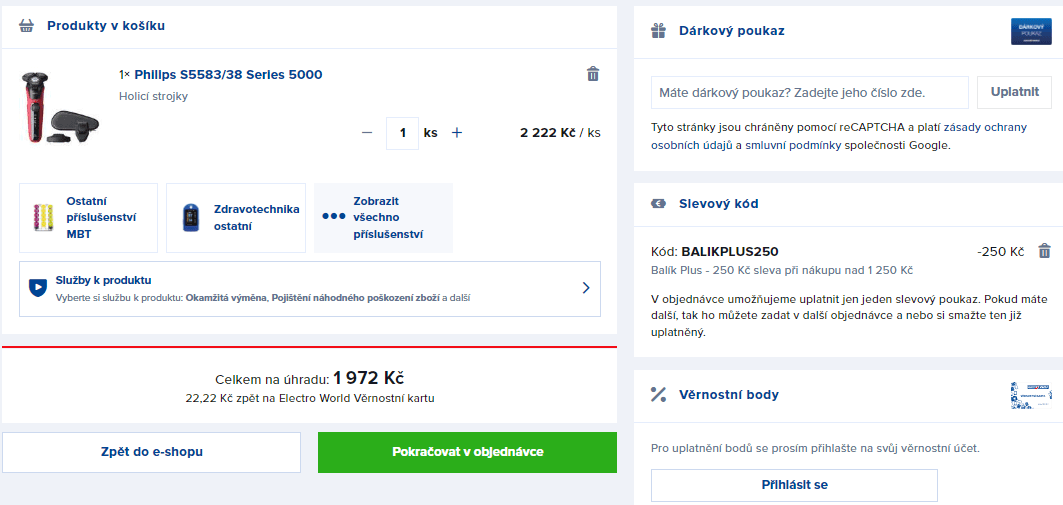The height and width of the screenshot is (505, 1063).
Task: Click the Pokračovat v objednávce button
Action: [468, 452]
